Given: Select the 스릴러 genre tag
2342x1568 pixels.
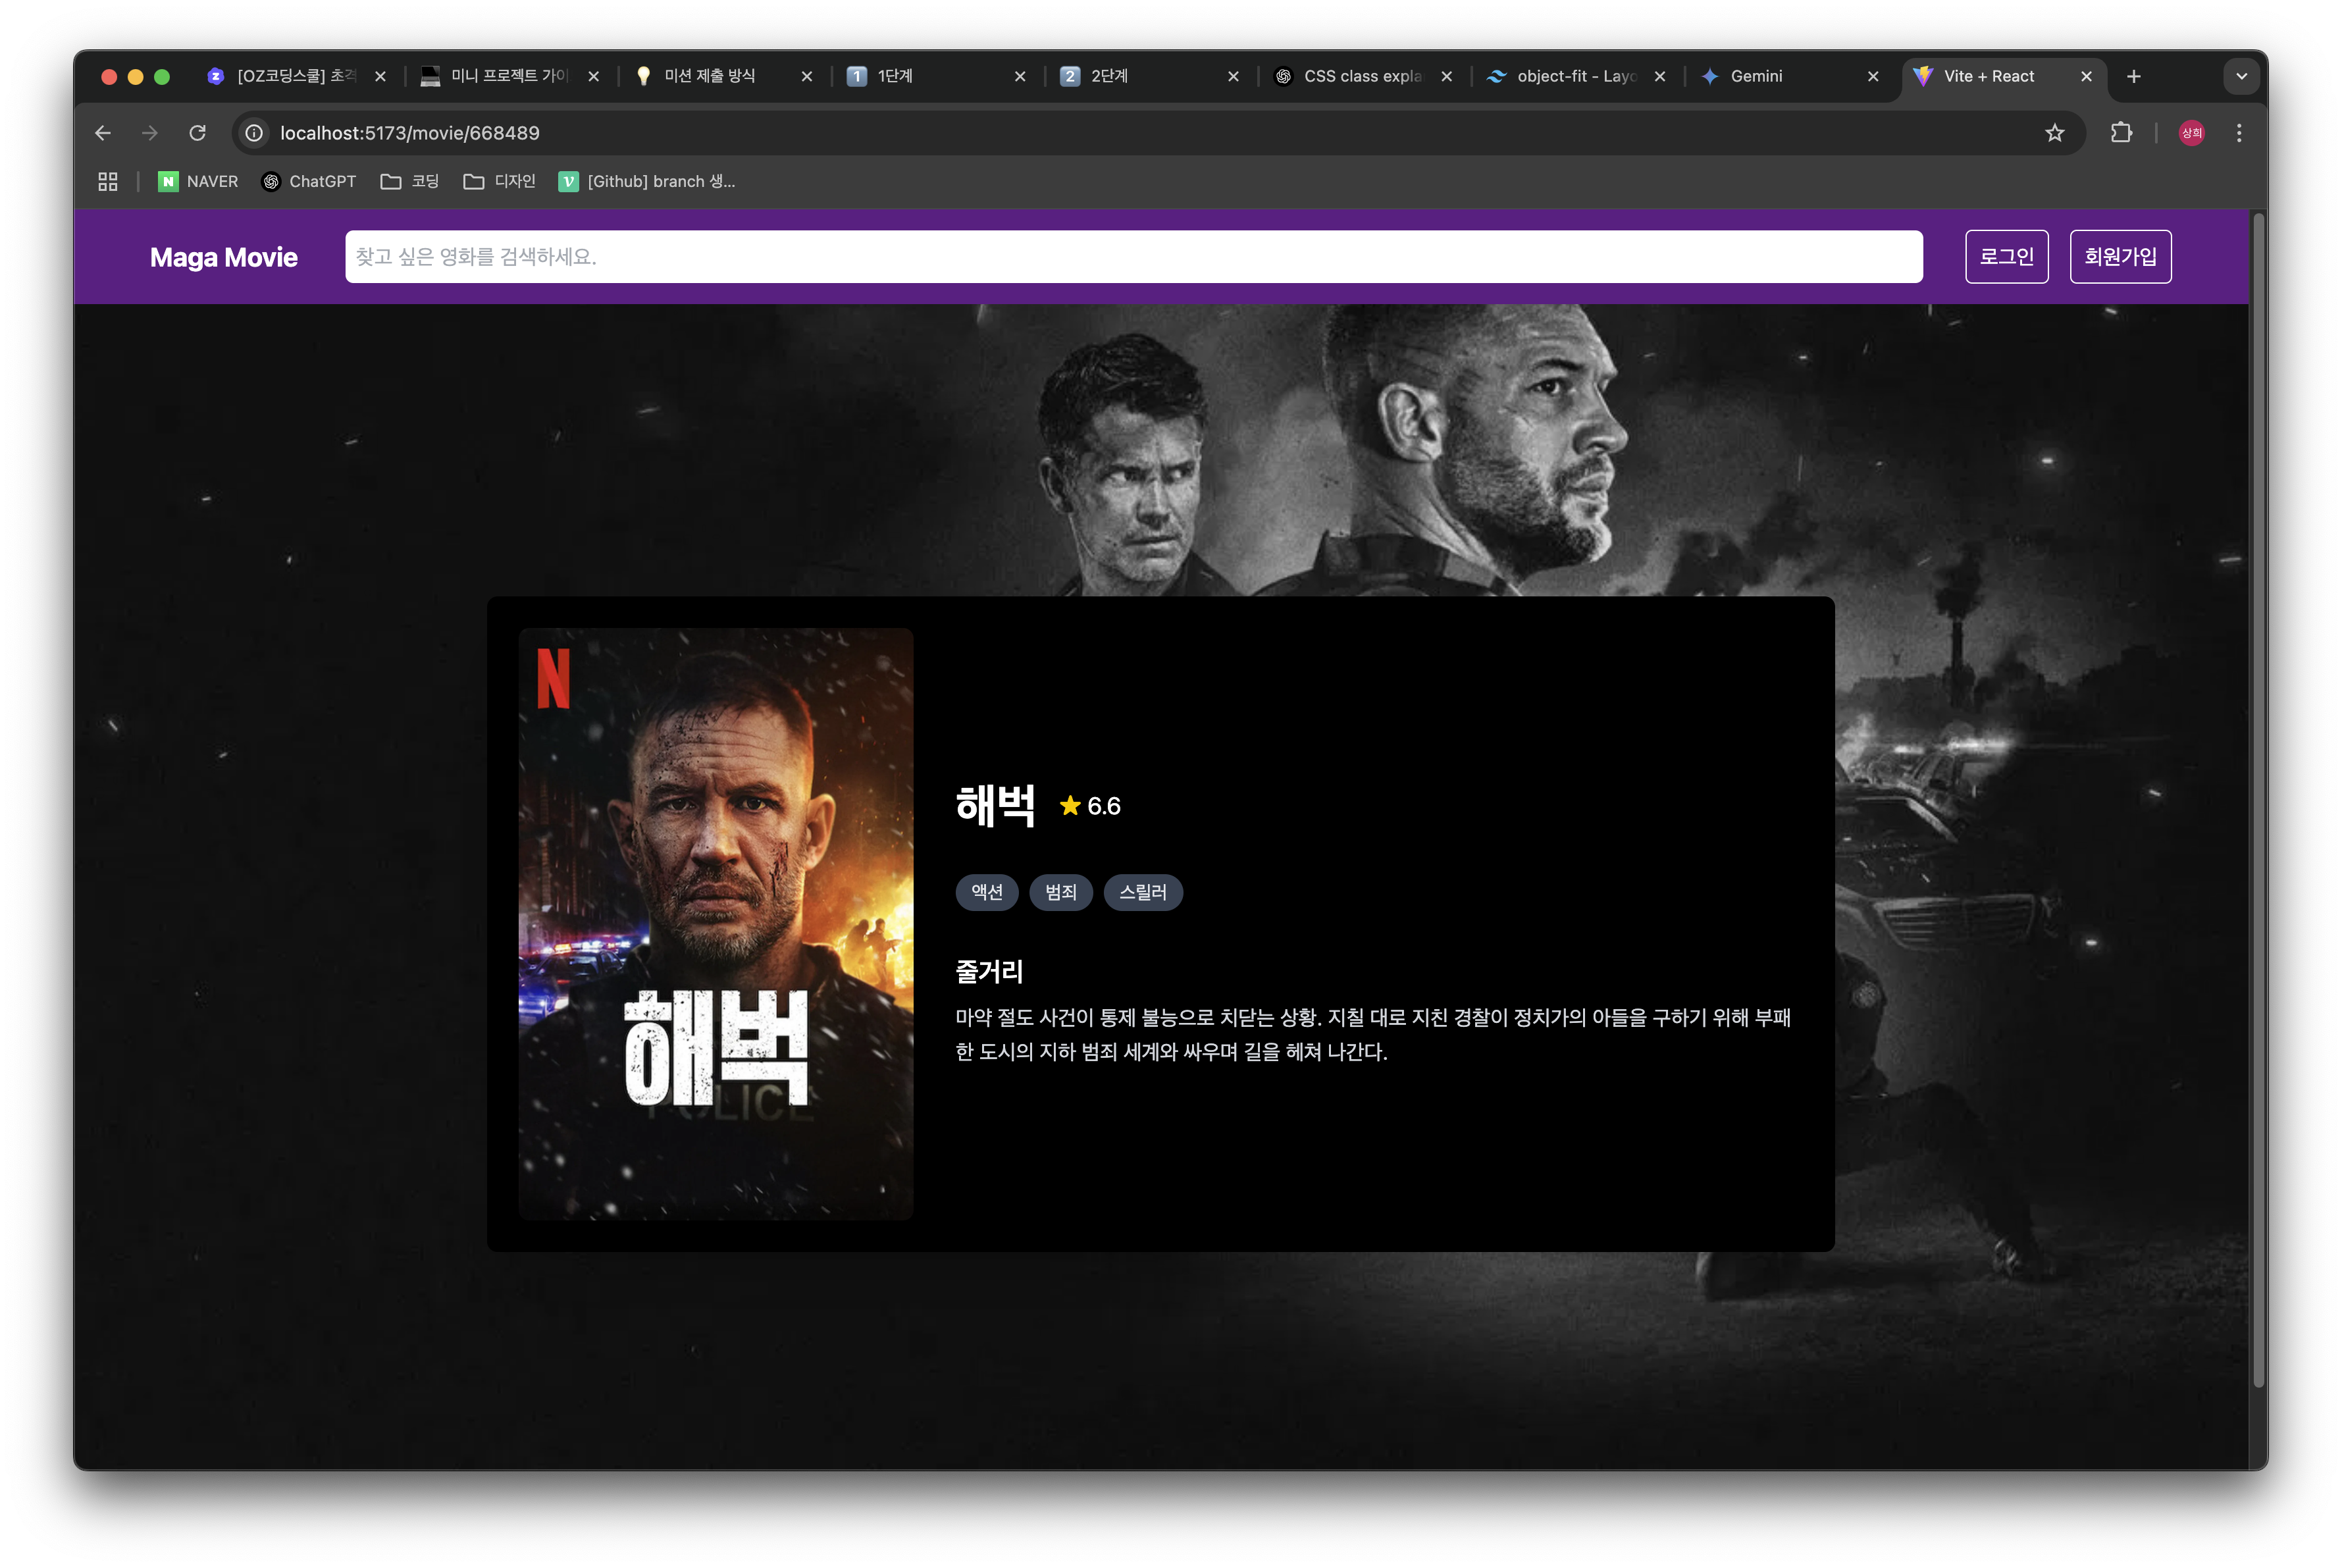Looking at the screenshot, I should click(x=1143, y=892).
